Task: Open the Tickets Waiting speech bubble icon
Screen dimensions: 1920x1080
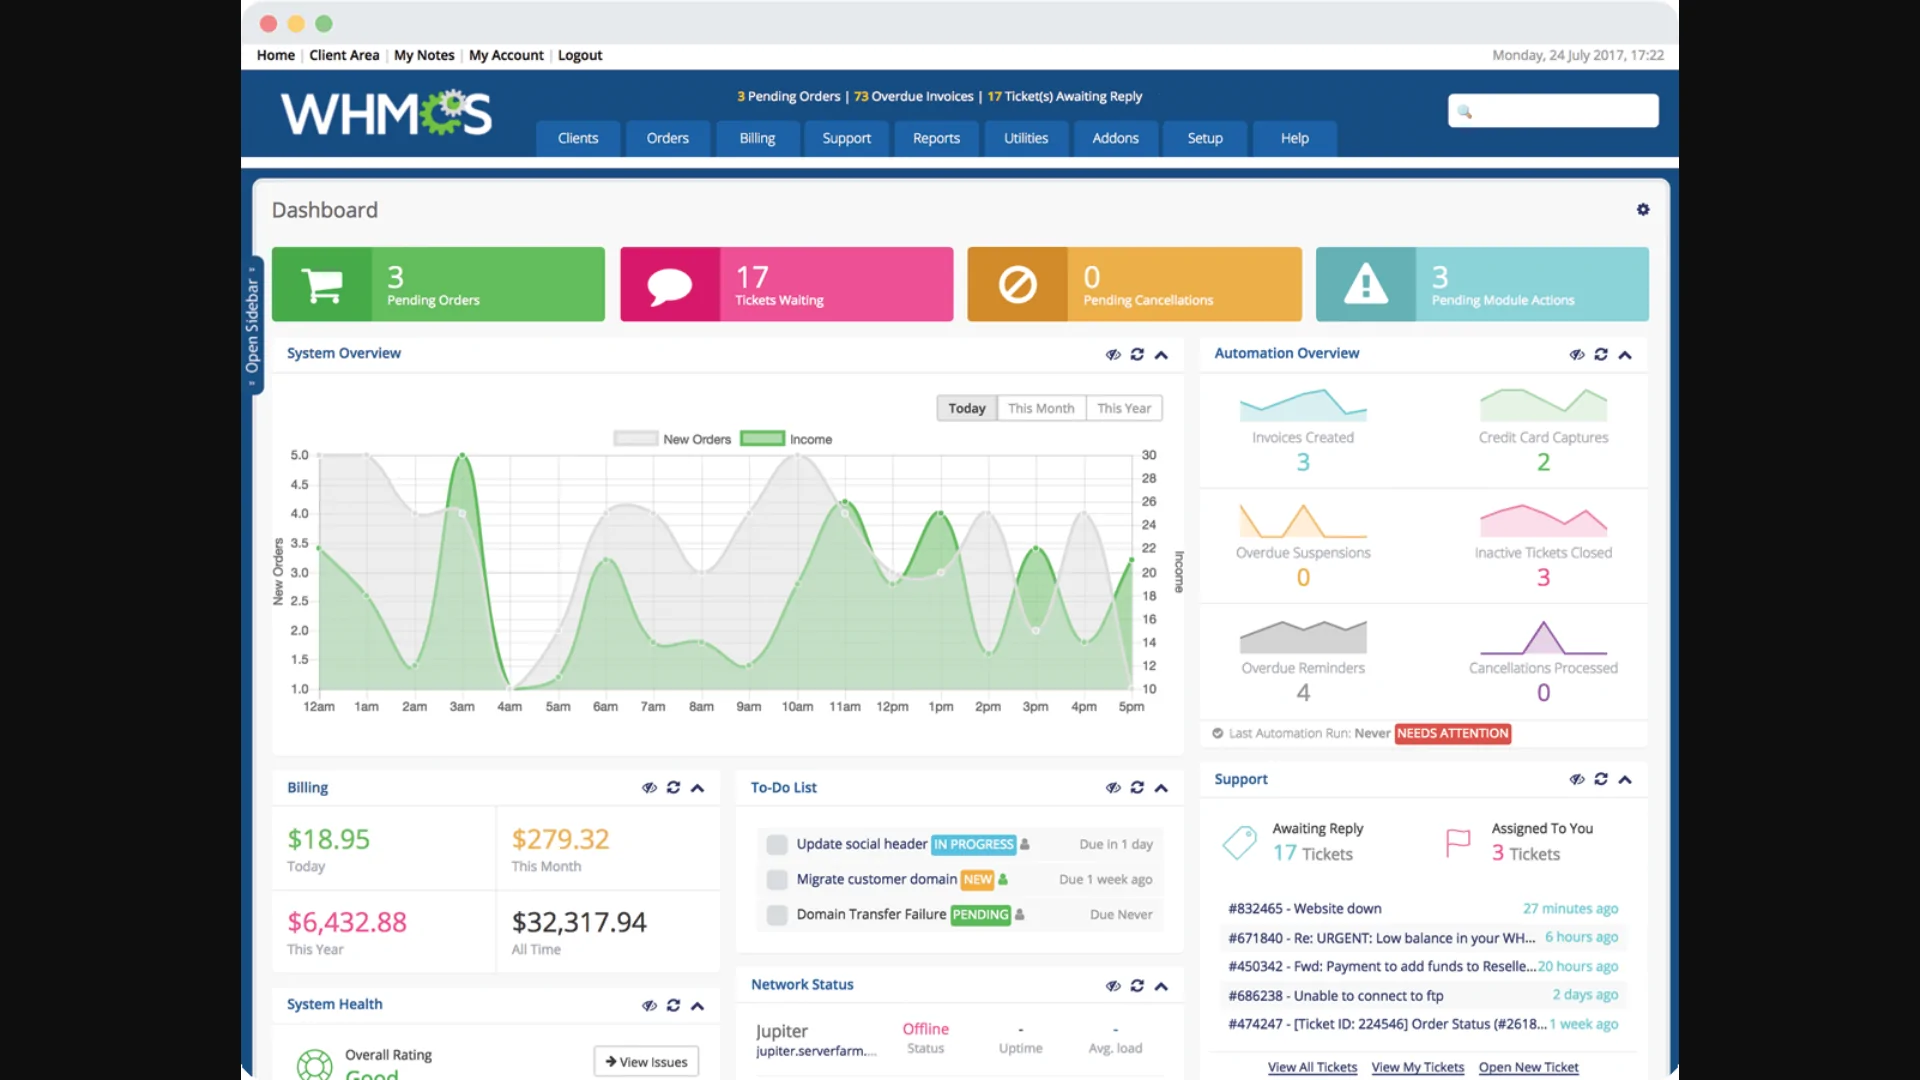Action: coord(670,284)
